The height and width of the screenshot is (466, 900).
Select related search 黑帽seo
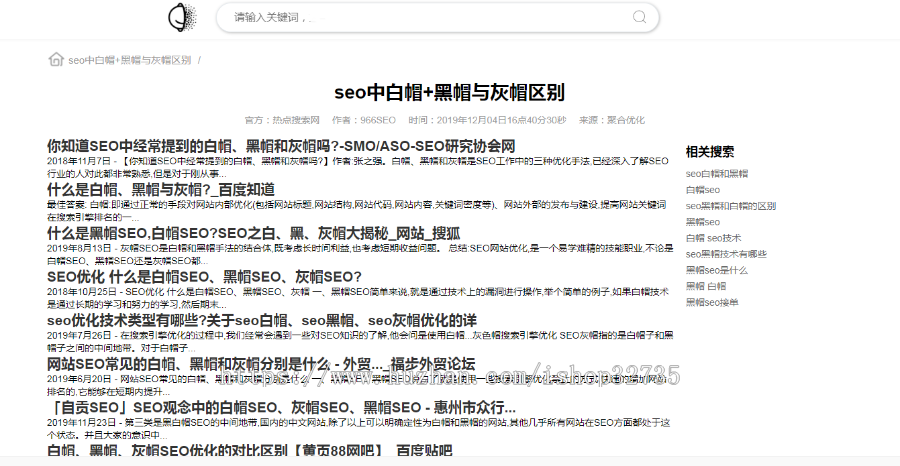point(703,222)
